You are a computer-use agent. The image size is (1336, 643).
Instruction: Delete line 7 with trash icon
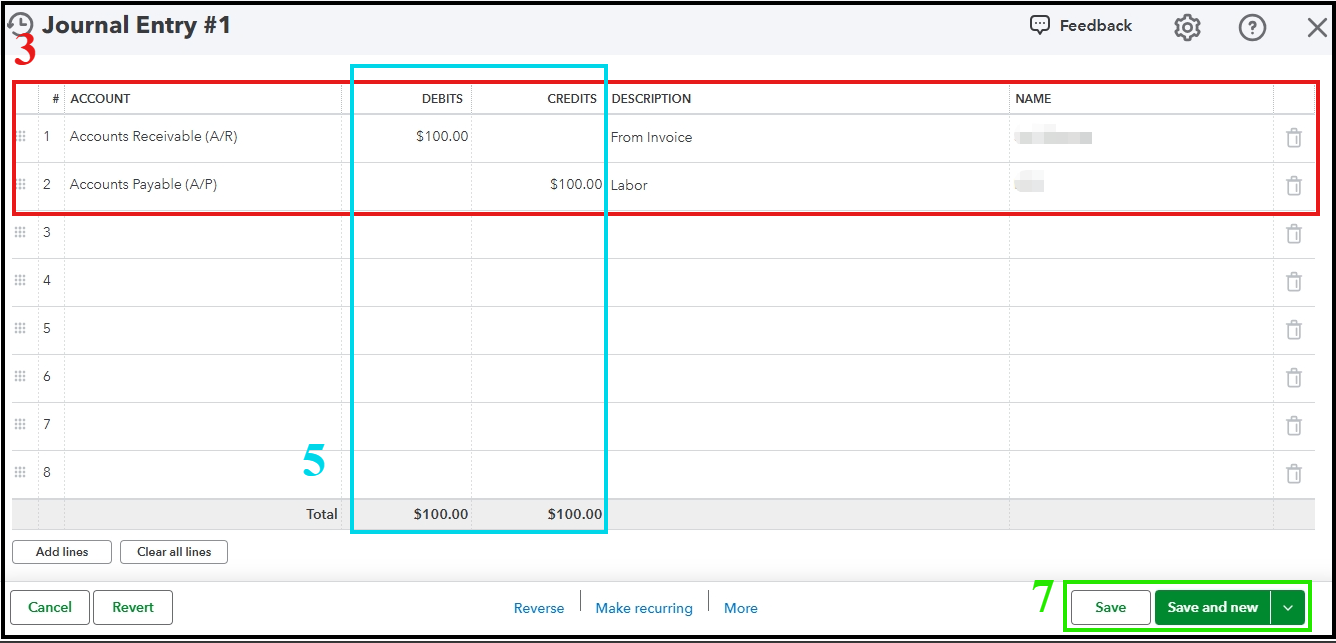click(x=1294, y=426)
